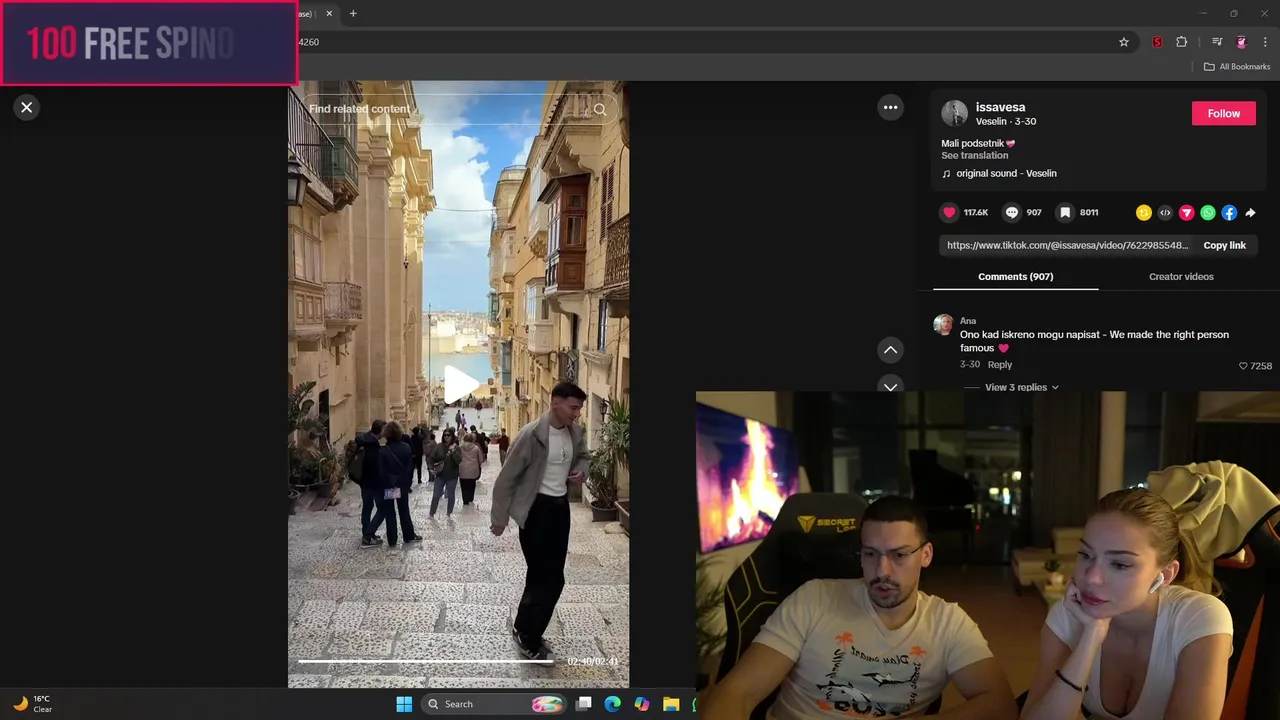Click the embed code icon
Screen dimensions: 1280x720
tap(1165, 212)
